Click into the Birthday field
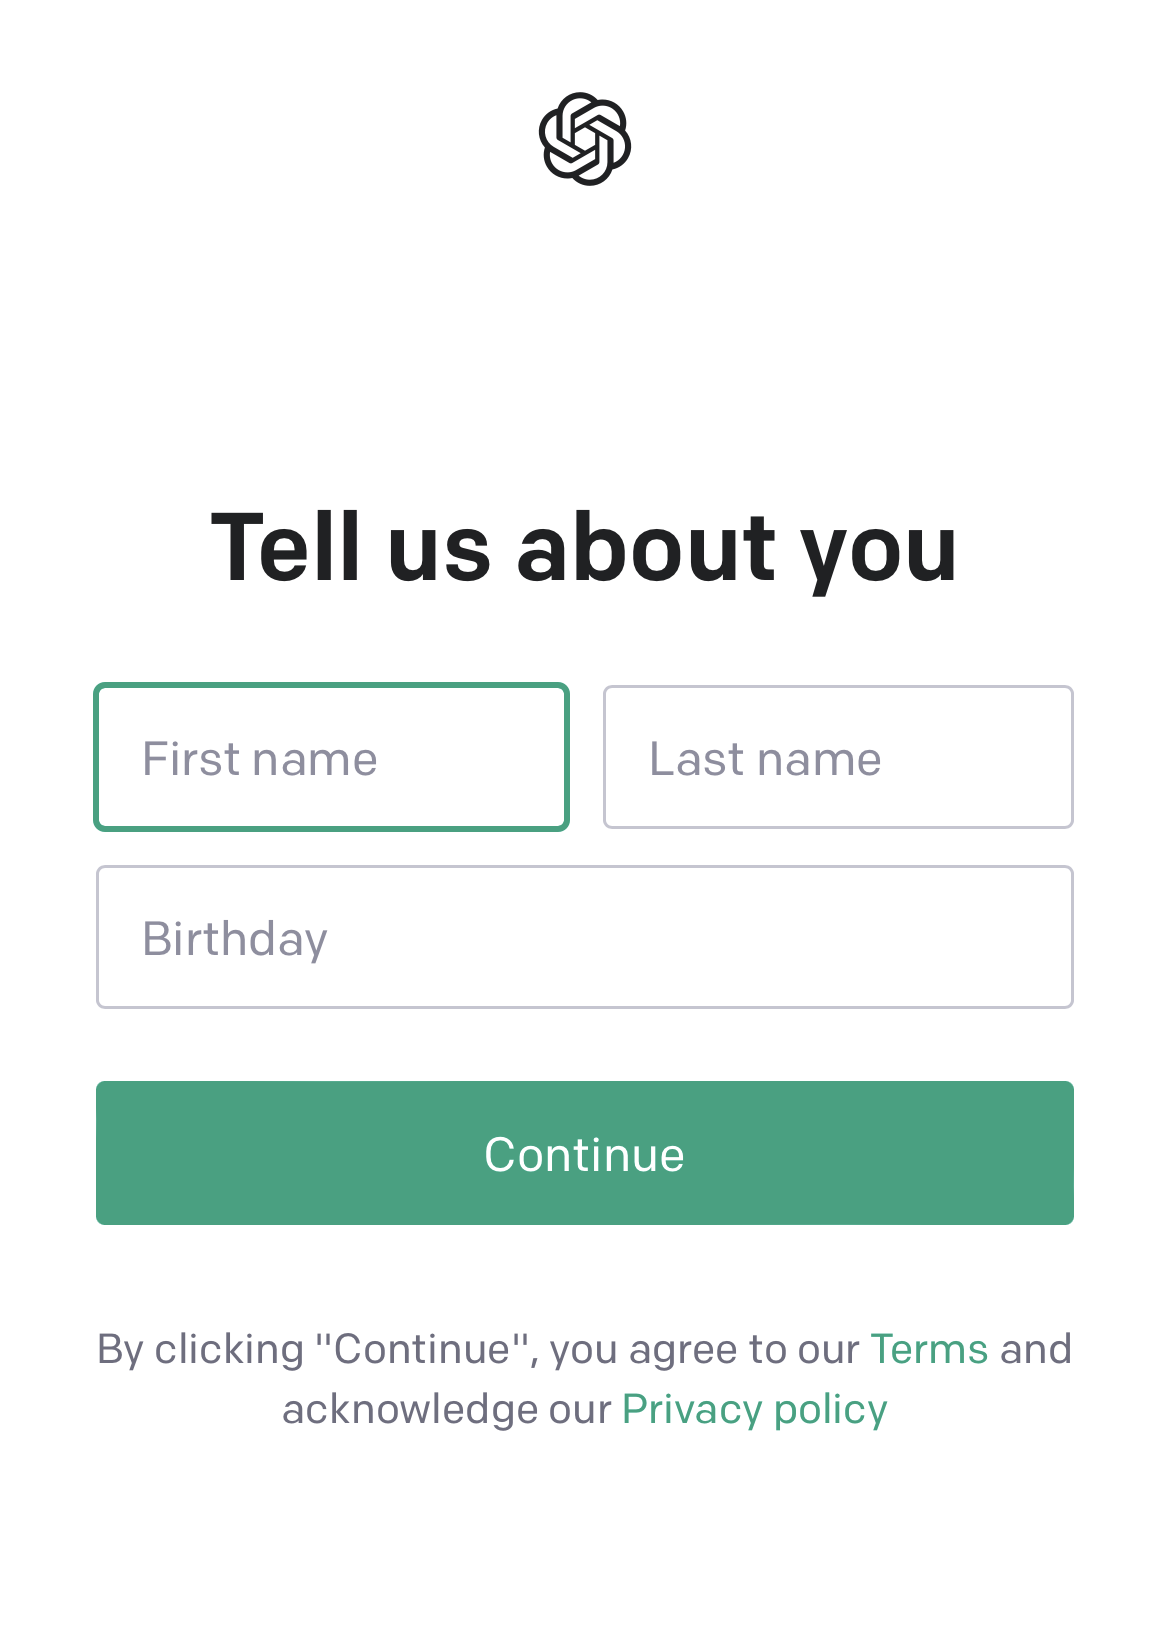The height and width of the screenshot is (1652, 1170). click(585, 937)
